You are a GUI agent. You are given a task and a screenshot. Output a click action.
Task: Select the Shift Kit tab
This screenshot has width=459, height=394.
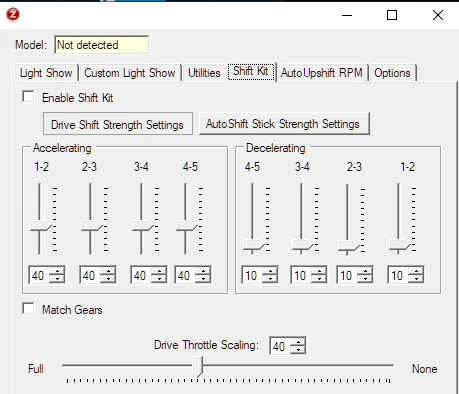(x=251, y=71)
